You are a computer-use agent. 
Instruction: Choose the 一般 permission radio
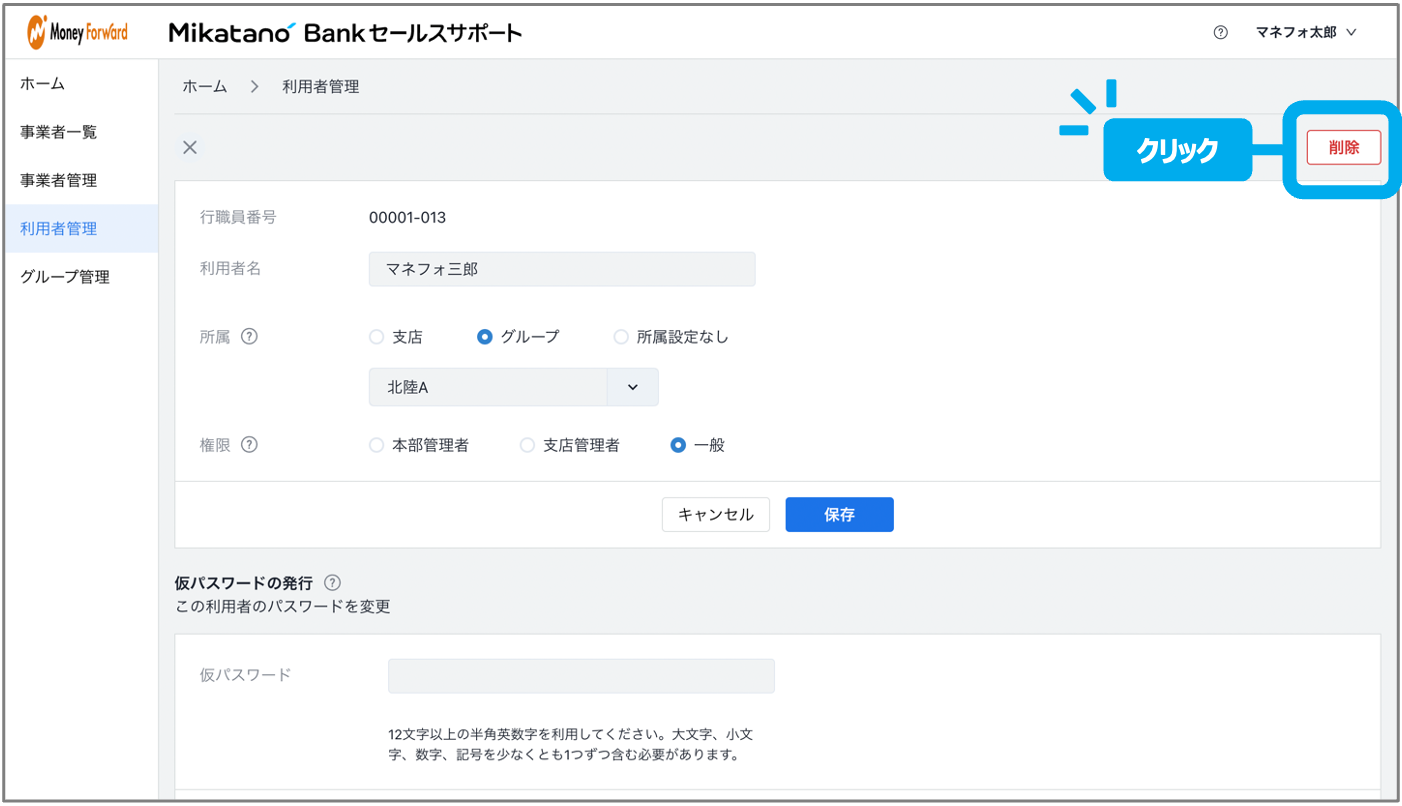pyautogui.click(x=678, y=445)
